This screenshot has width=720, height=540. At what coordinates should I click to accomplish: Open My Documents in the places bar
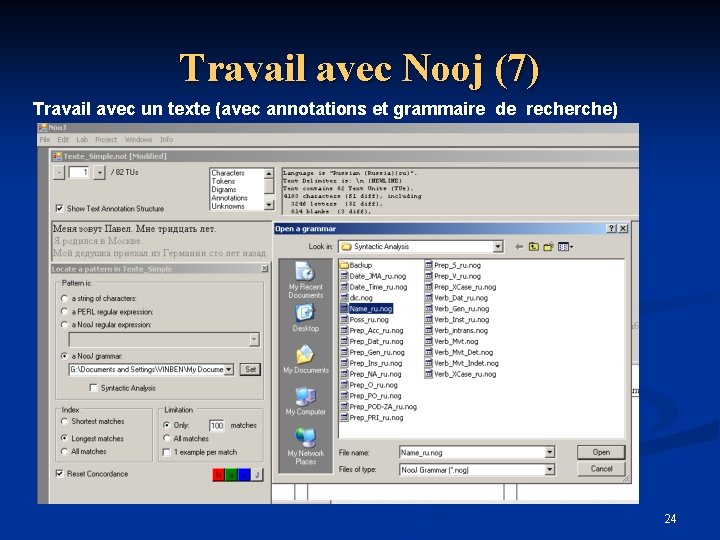[x=305, y=360]
